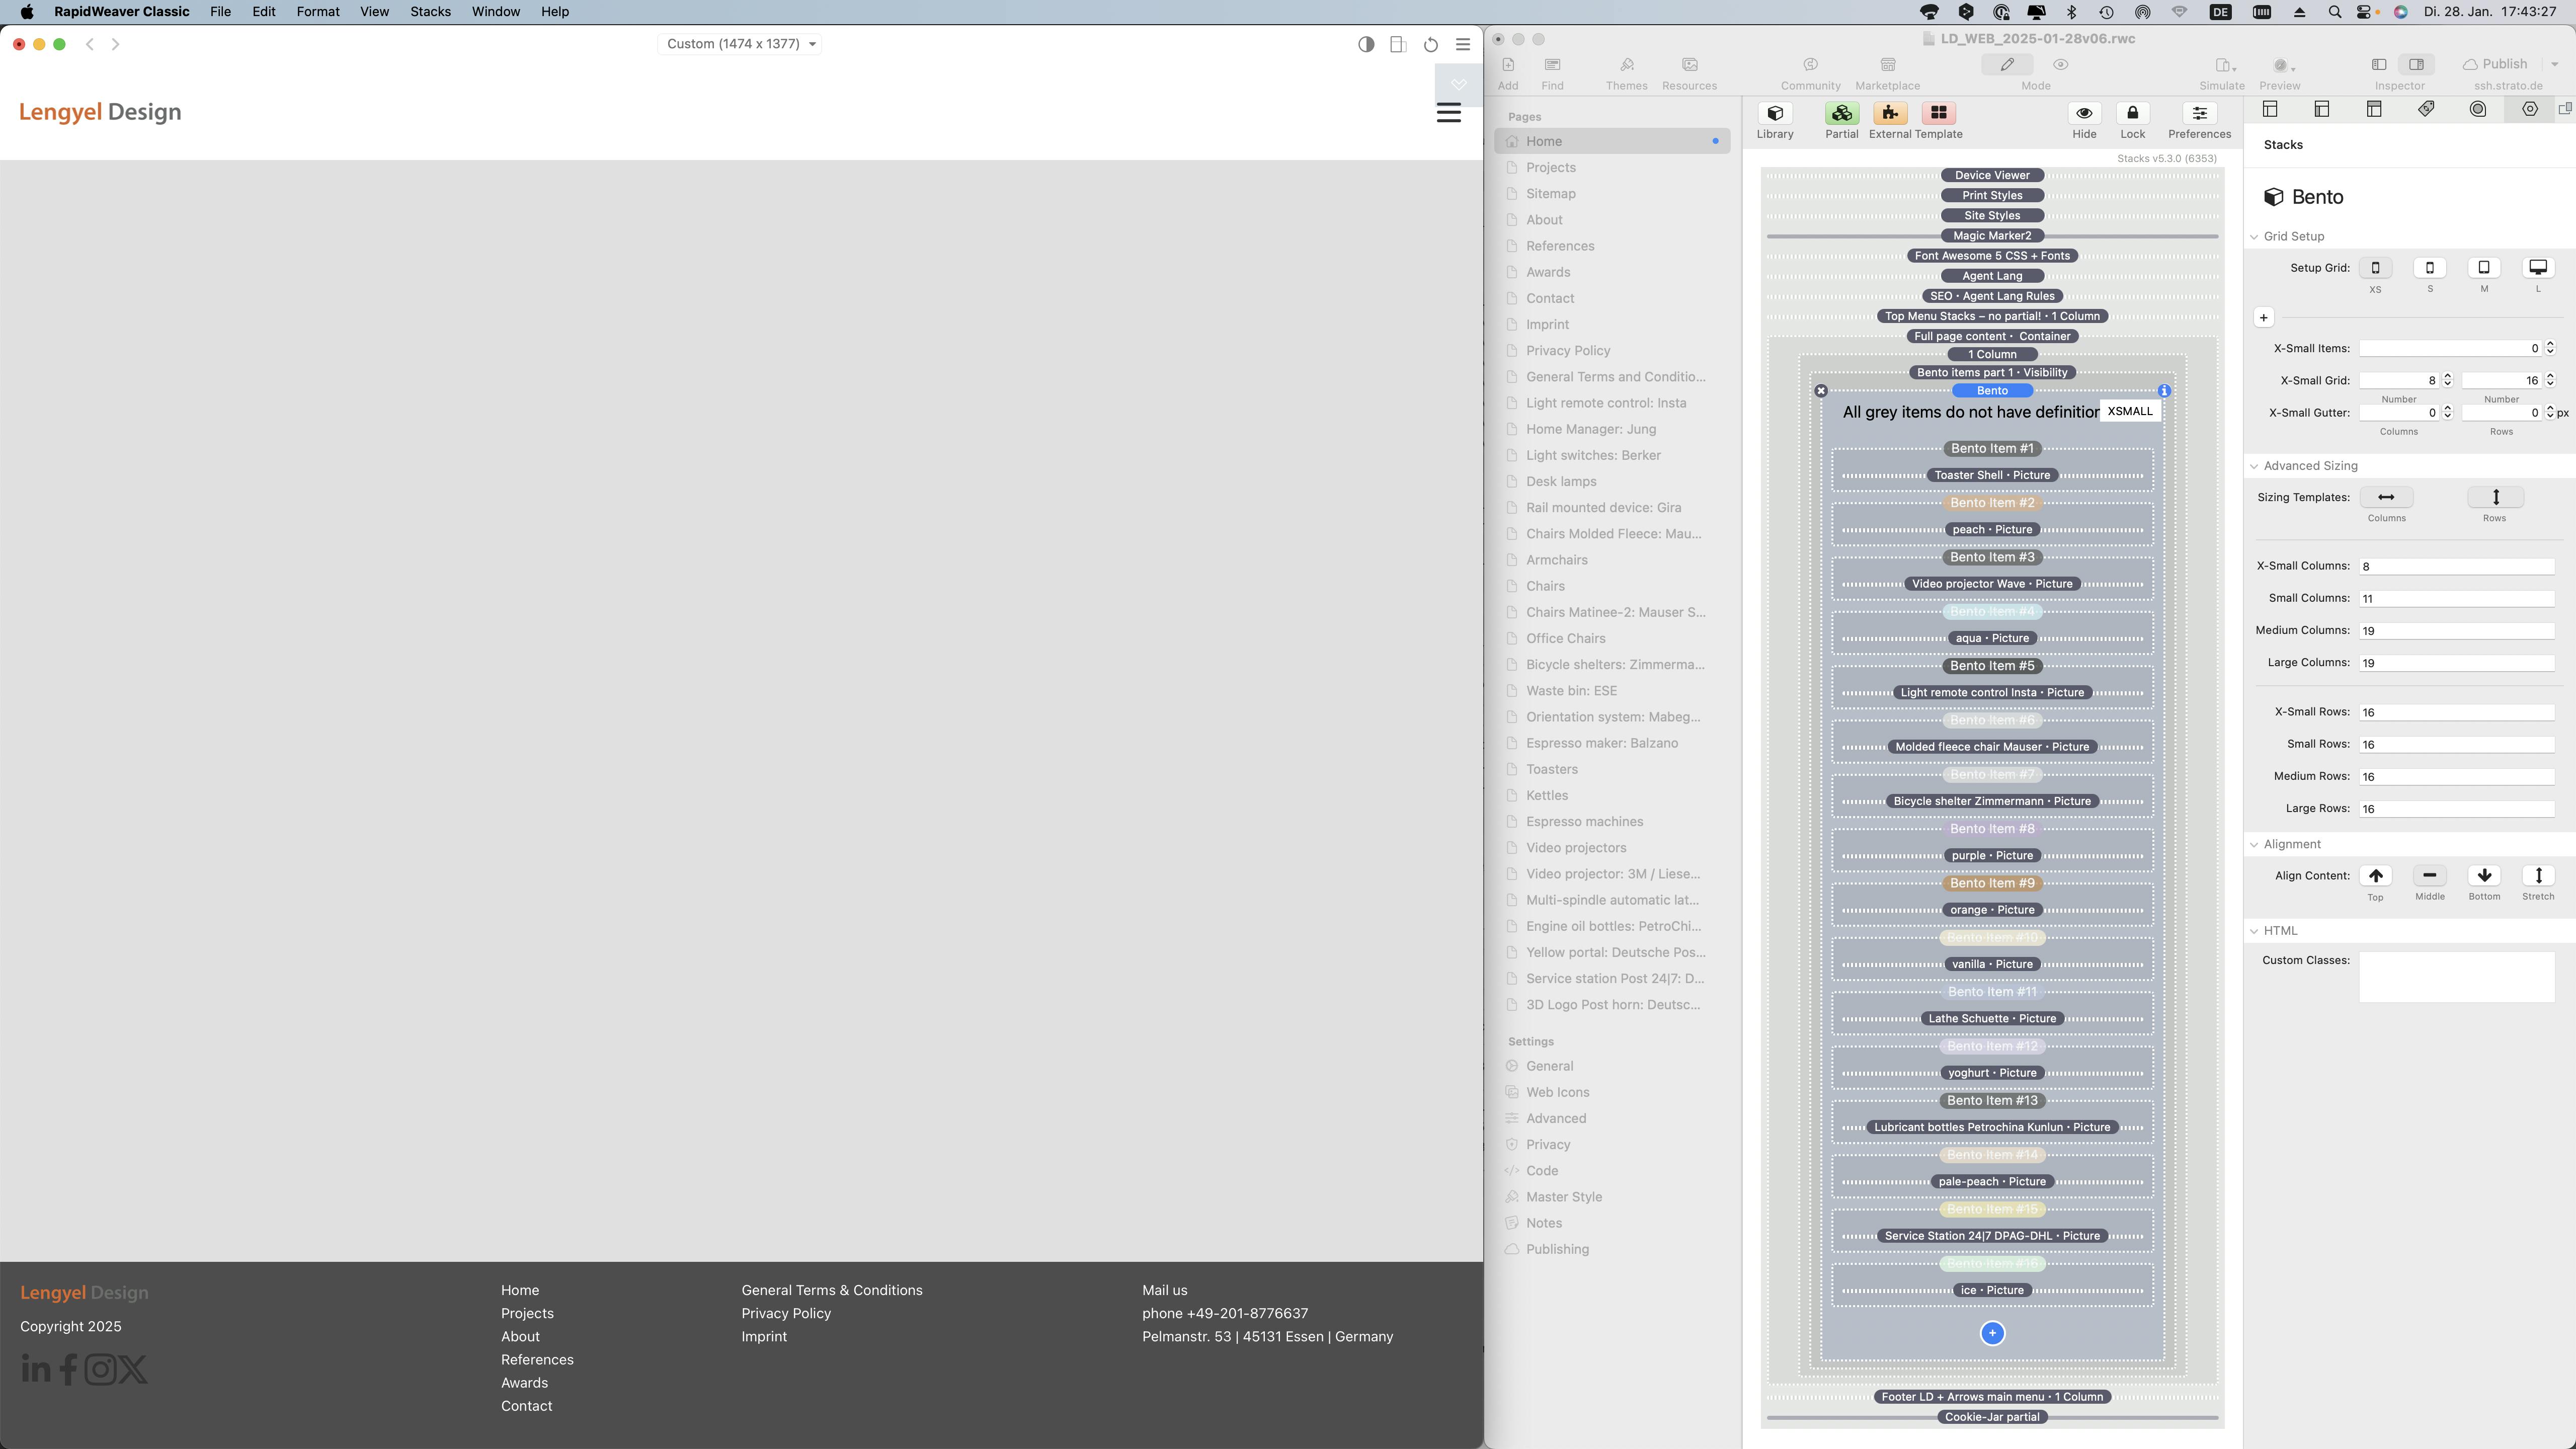
Task: Toggle the preview dark/light appearance icon
Action: (x=1366, y=44)
